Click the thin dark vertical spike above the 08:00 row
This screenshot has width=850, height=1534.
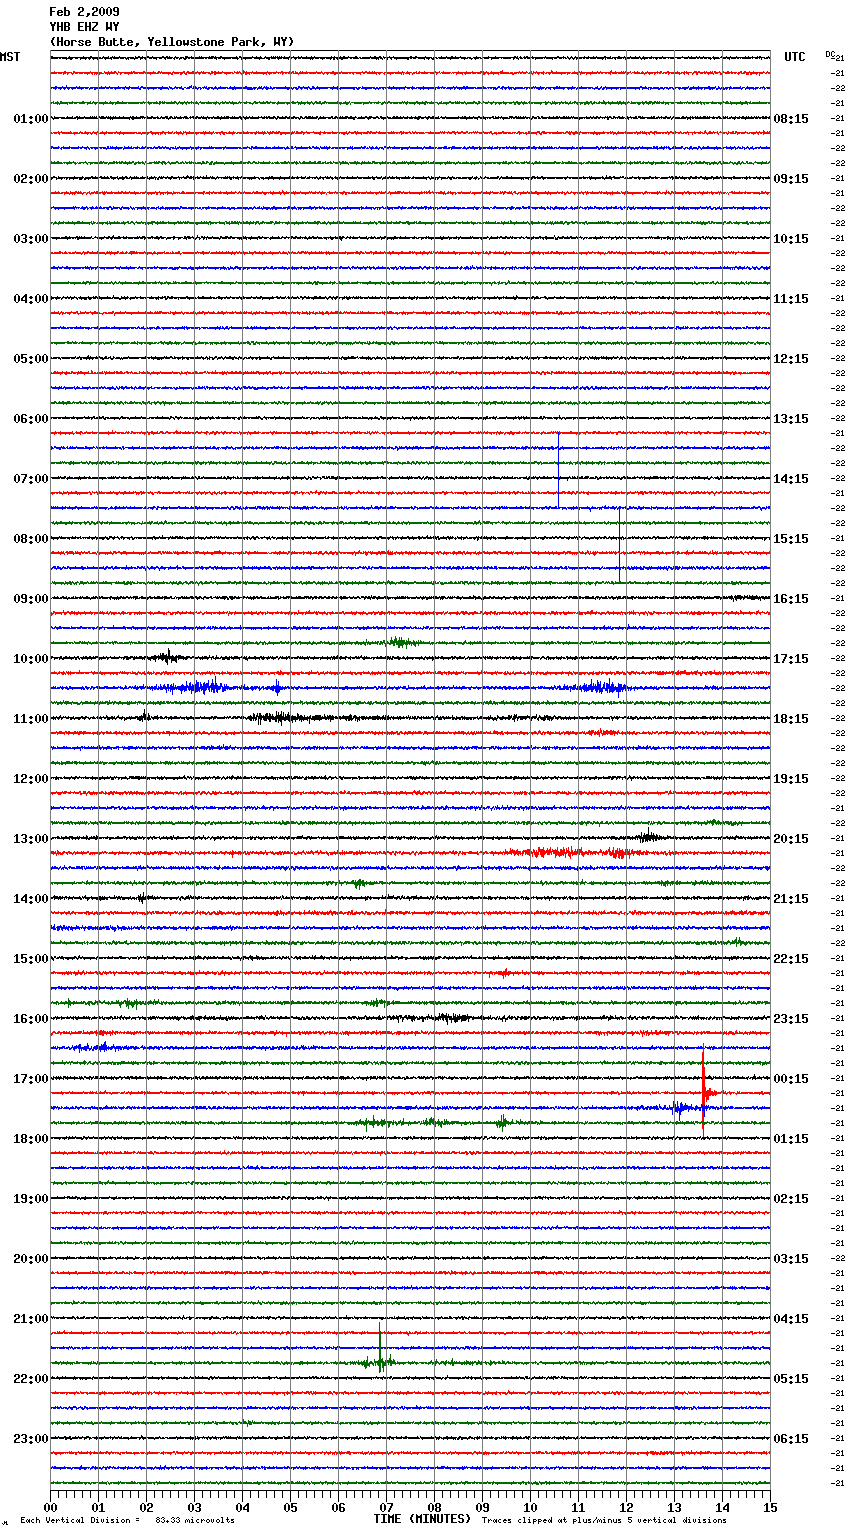click(x=620, y=545)
